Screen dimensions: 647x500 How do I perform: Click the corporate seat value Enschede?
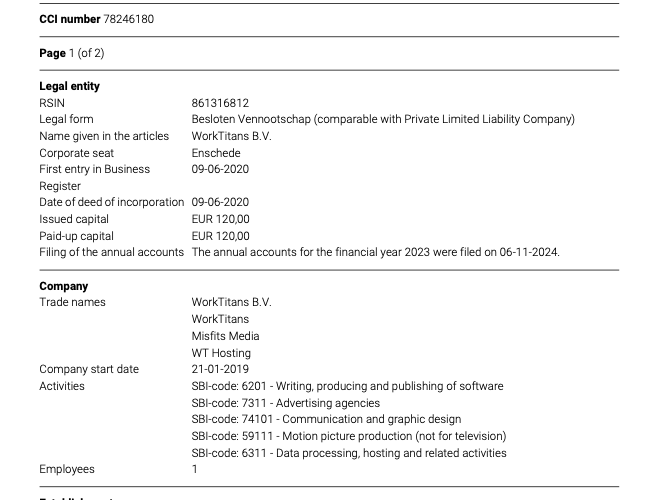point(216,153)
